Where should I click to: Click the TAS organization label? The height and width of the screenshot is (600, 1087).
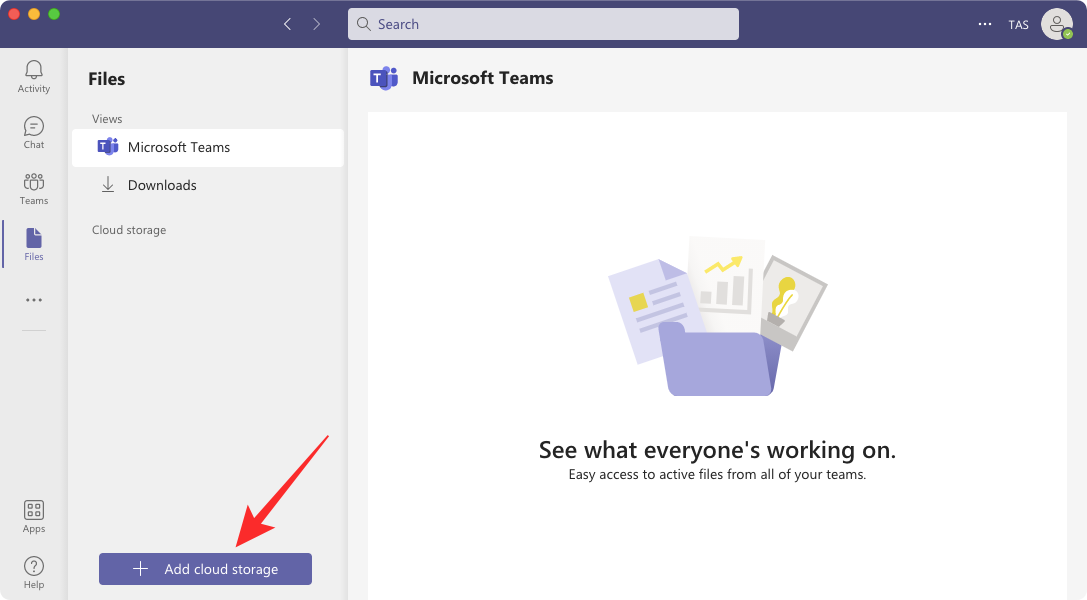click(x=1018, y=24)
